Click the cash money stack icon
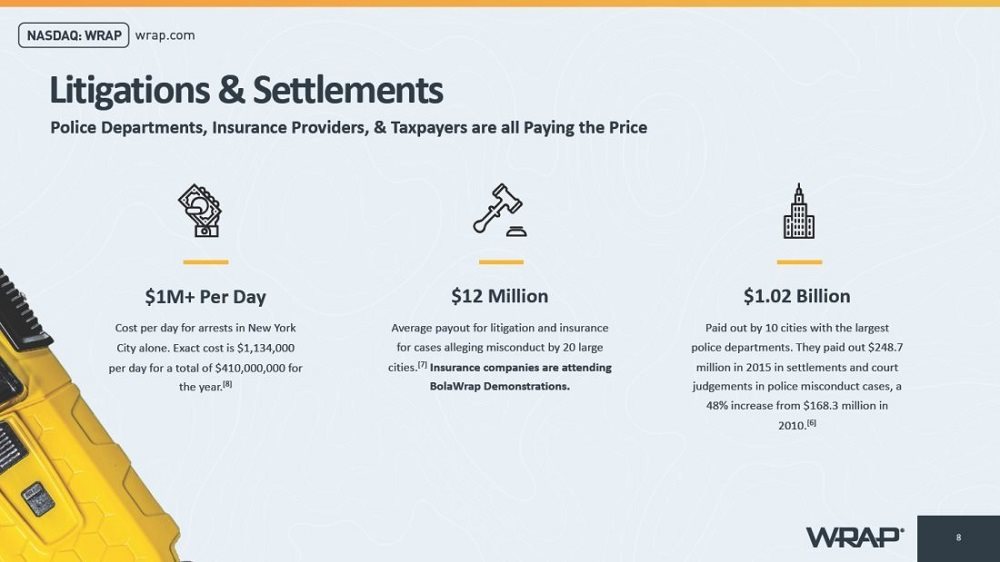 pyautogui.click(x=200, y=211)
